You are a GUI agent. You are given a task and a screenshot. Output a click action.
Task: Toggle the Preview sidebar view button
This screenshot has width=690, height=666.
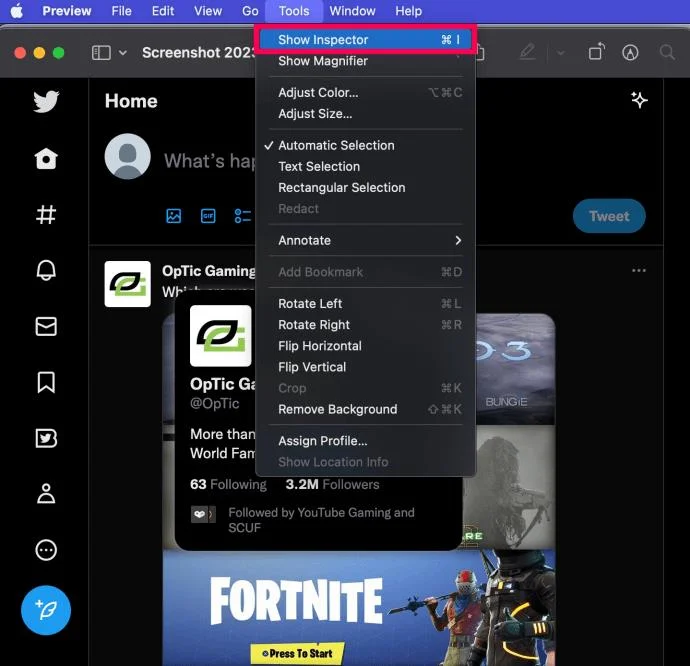pos(101,53)
